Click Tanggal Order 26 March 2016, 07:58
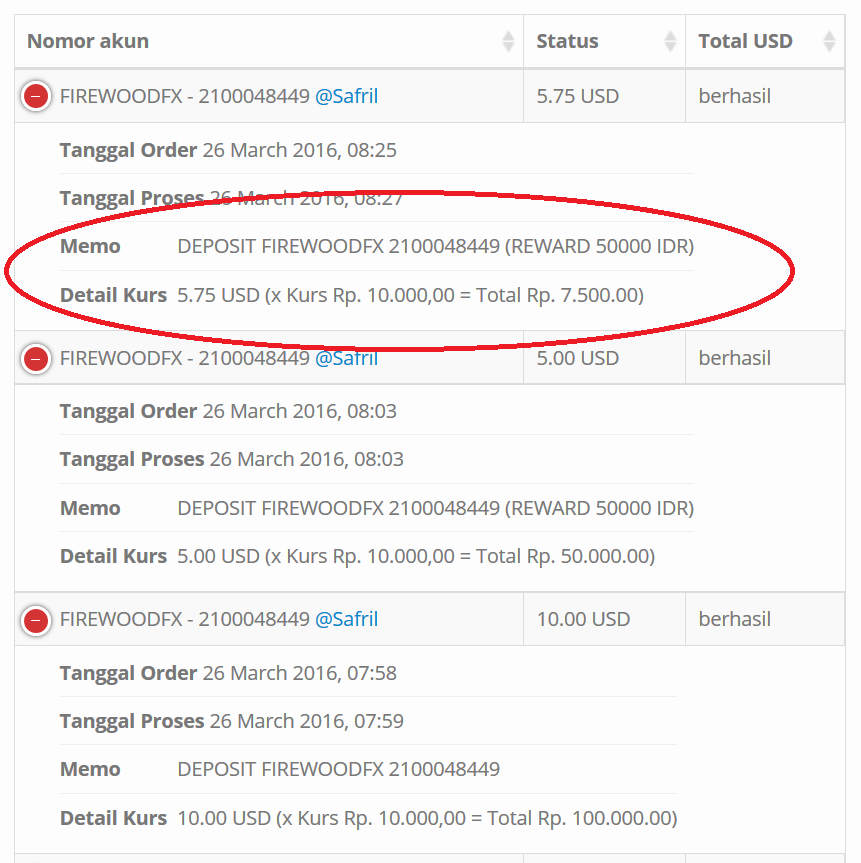The height and width of the screenshot is (863, 861). point(228,673)
